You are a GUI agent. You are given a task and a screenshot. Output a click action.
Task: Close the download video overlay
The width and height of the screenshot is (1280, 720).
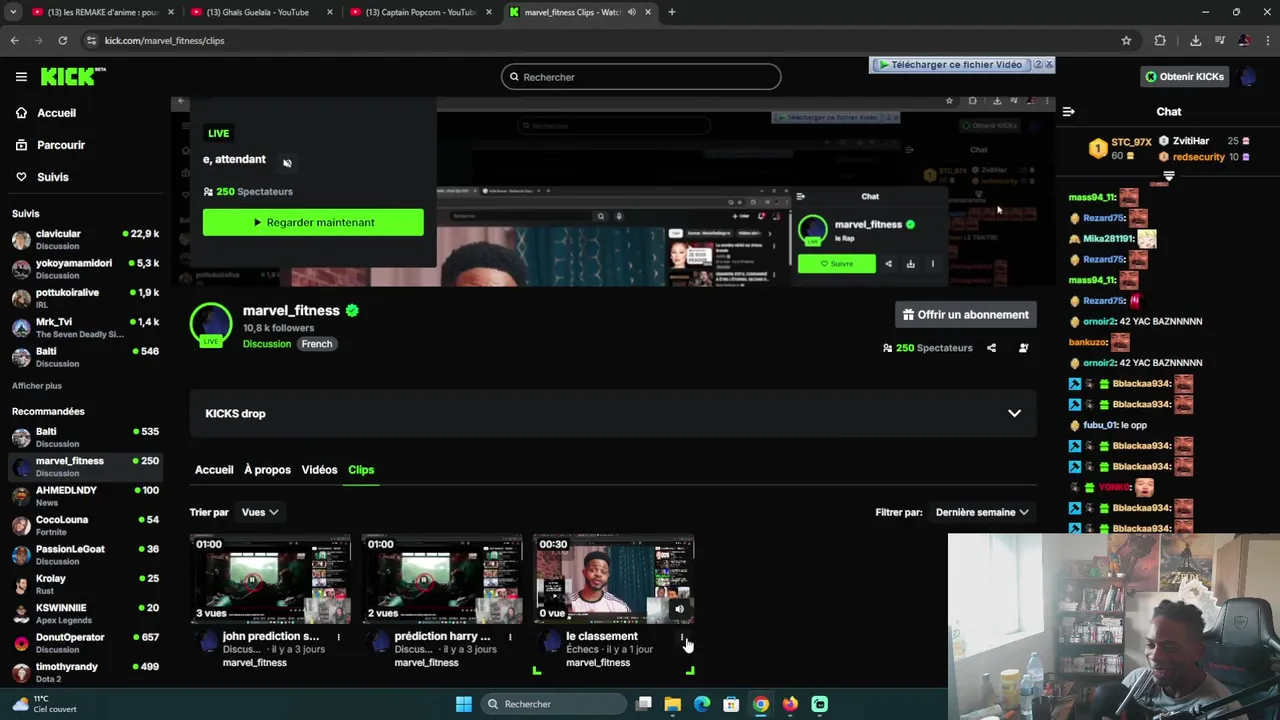1048,64
